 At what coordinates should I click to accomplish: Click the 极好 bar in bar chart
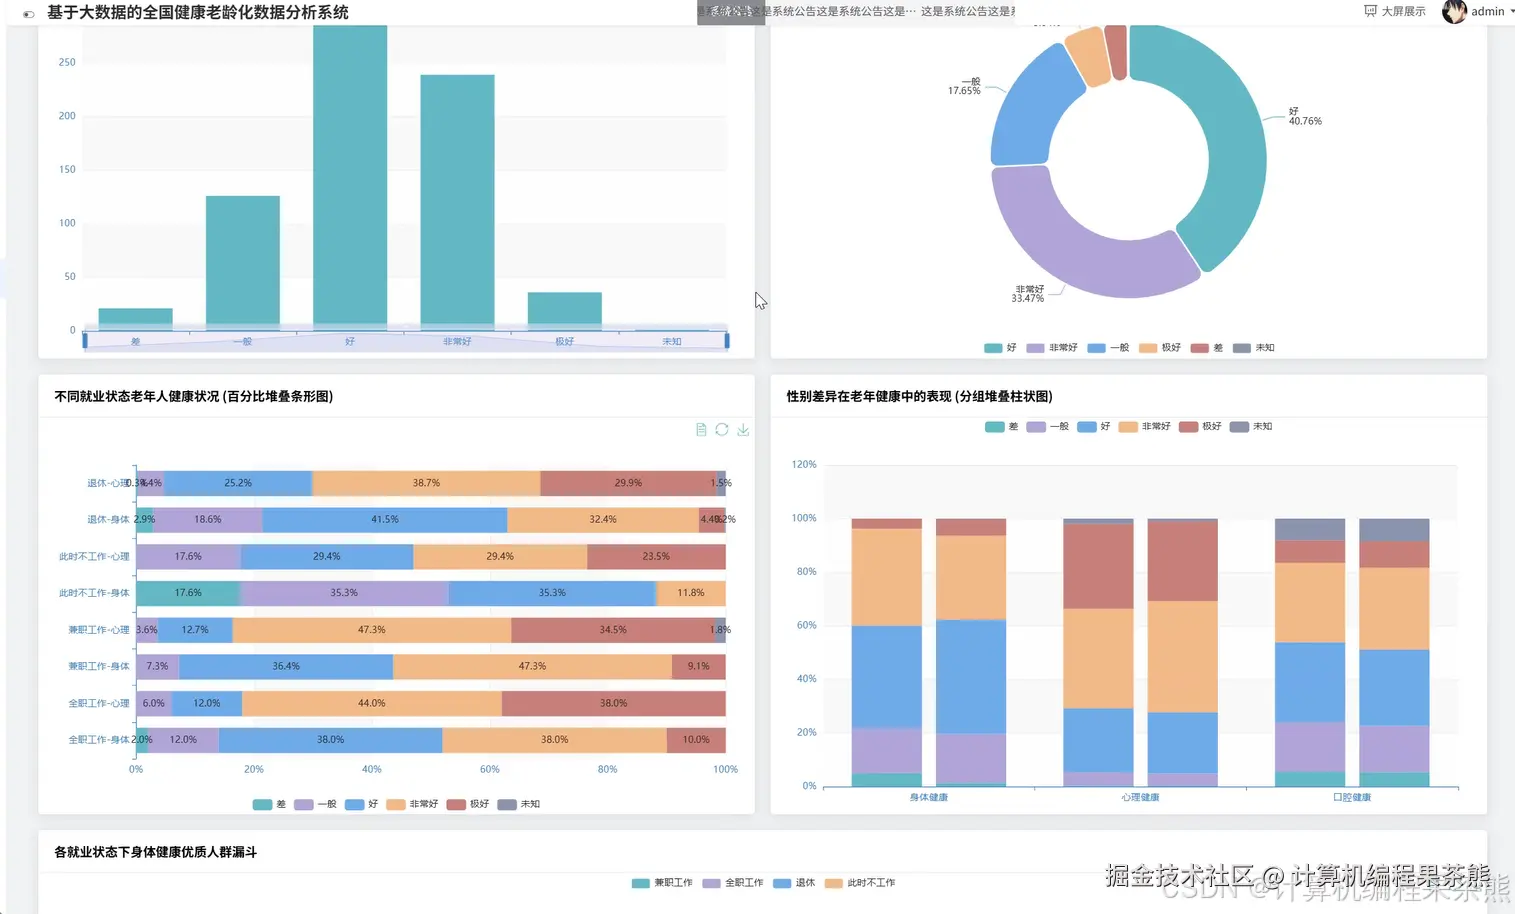click(565, 311)
